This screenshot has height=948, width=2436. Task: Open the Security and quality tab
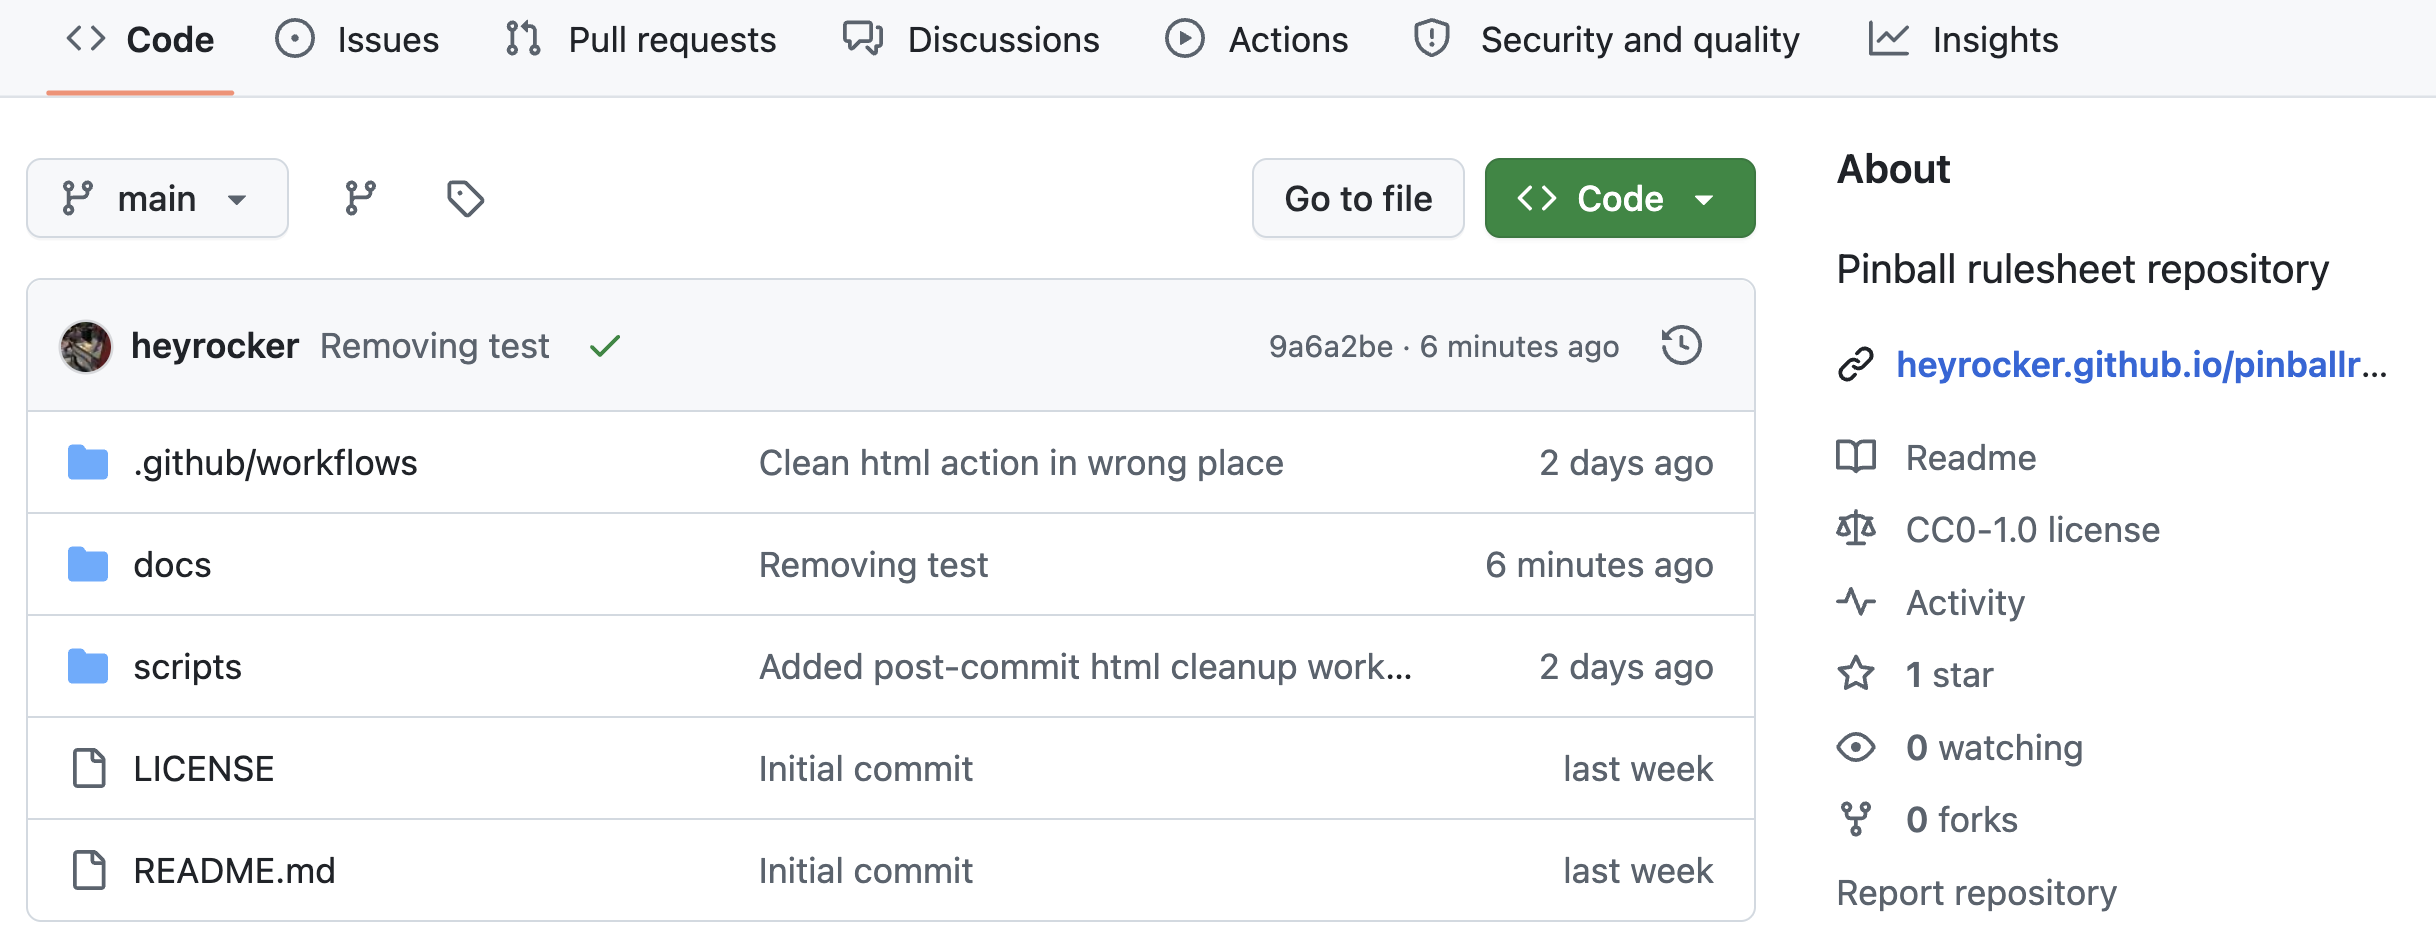coord(1606,40)
